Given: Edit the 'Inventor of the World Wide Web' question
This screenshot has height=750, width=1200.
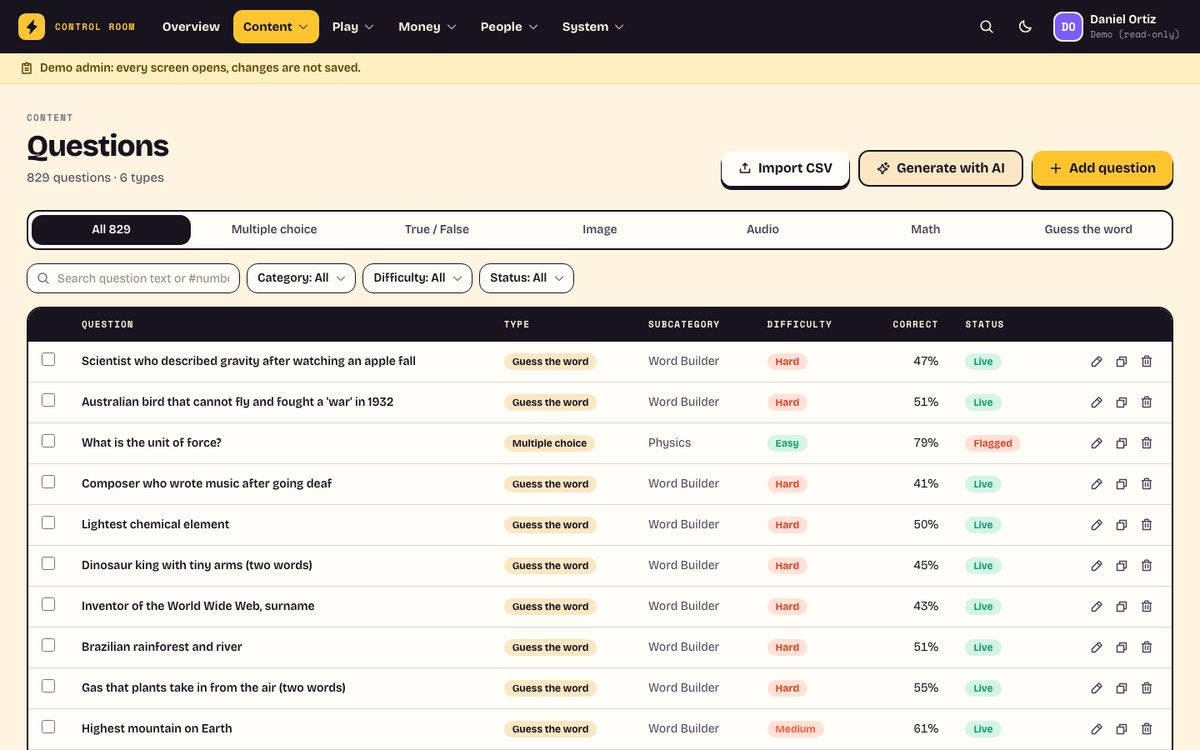Looking at the screenshot, I should point(1097,607).
